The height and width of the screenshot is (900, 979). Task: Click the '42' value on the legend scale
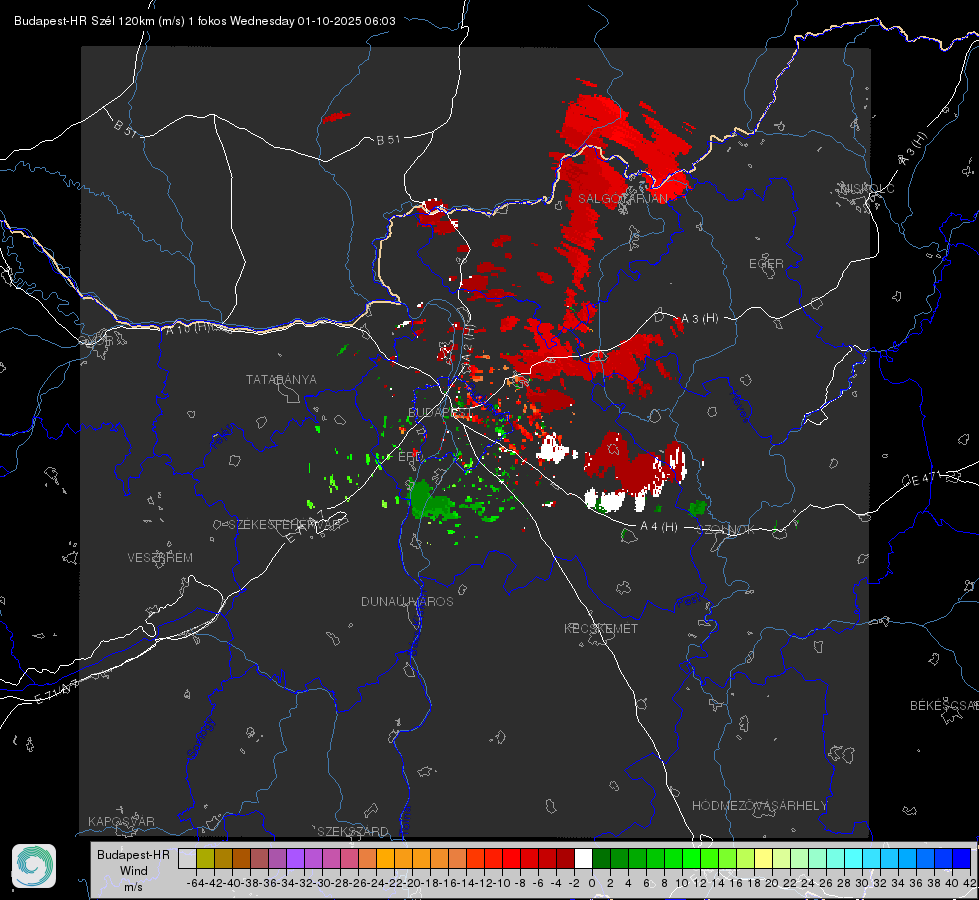pyautogui.click(x=970, y=883)
